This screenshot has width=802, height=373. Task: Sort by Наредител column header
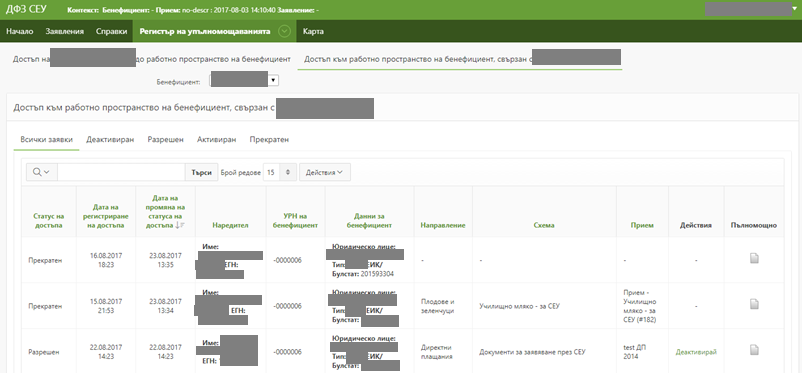231,225
